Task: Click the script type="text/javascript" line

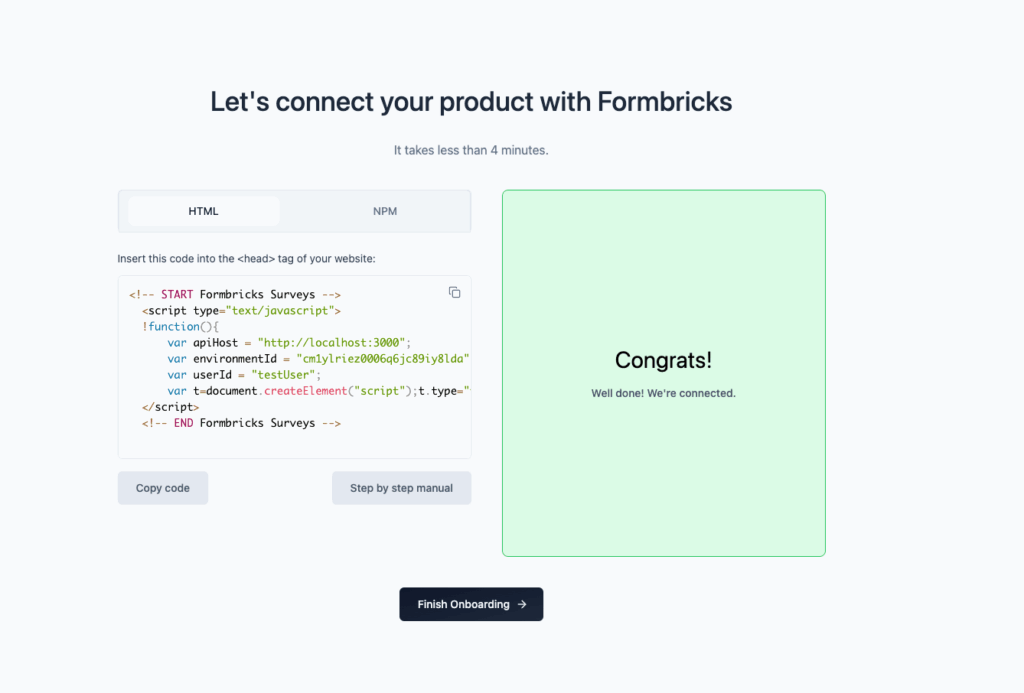Action: 240,310
